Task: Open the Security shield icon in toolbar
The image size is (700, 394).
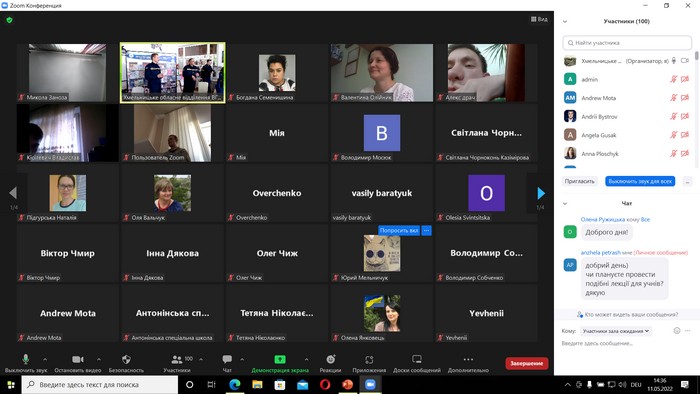Action: pyautogui.click(x=126, y=359)
